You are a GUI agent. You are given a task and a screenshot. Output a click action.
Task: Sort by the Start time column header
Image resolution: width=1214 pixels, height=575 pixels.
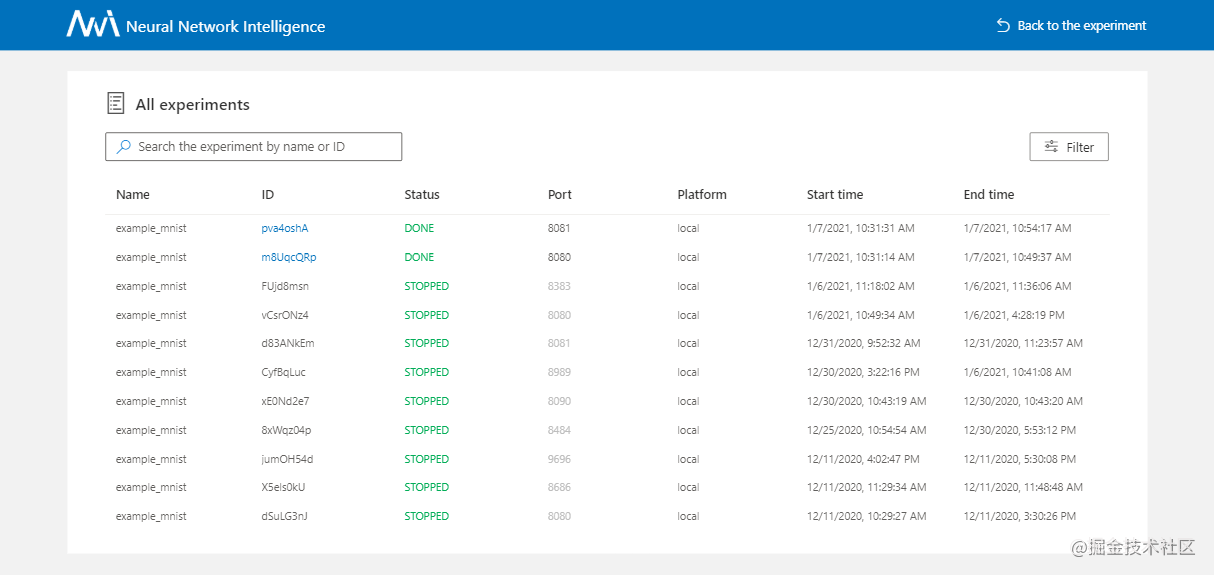835,194
